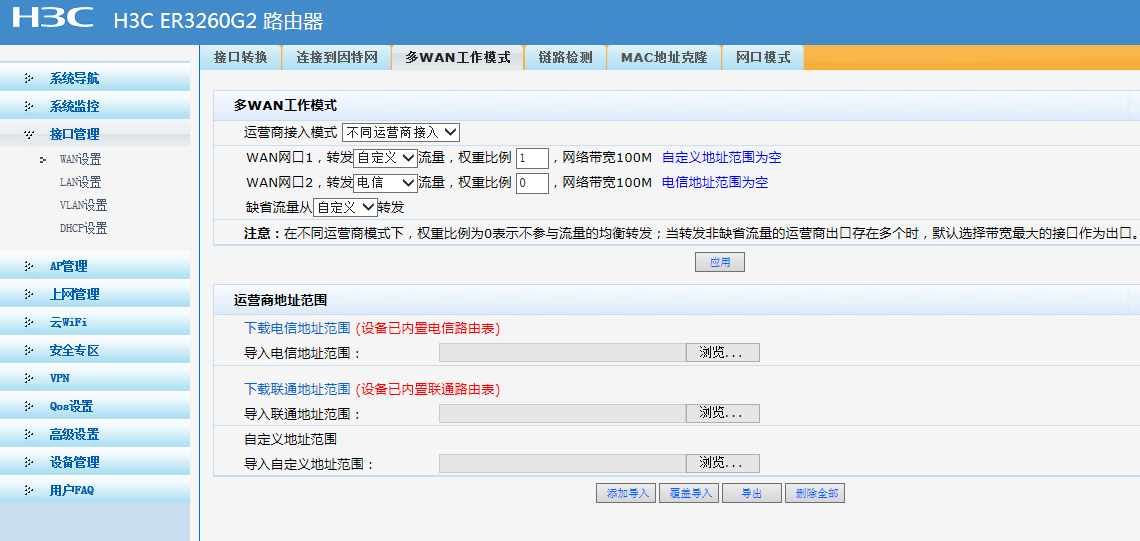Screen dimensions: 1140x541
Task: Click the 多WAN工作模式 section heading
Action: click(x=285, y=105)
